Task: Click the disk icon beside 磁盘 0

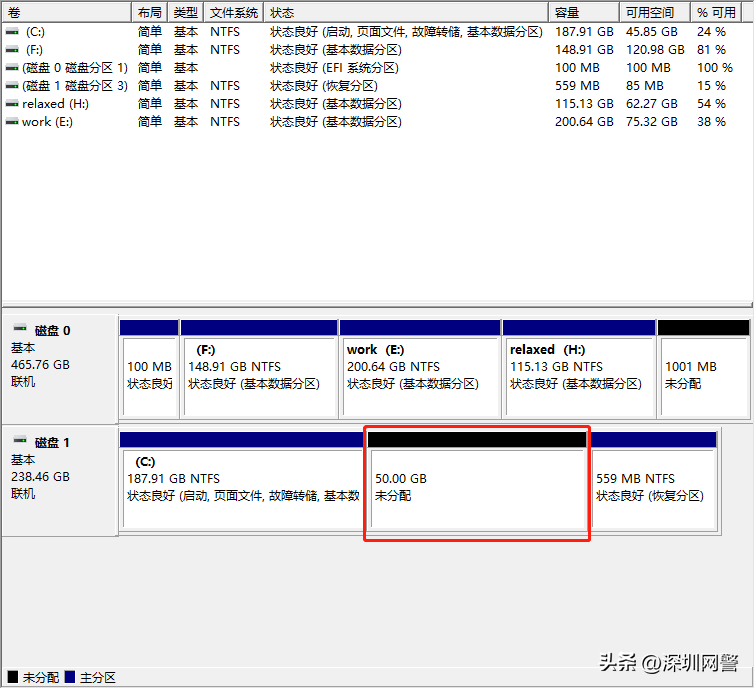Action: tap(20, 328)
